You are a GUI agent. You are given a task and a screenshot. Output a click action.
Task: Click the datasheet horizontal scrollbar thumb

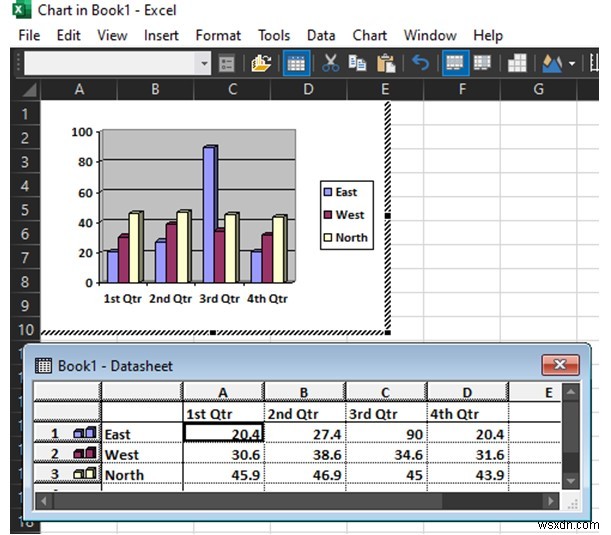247,501
